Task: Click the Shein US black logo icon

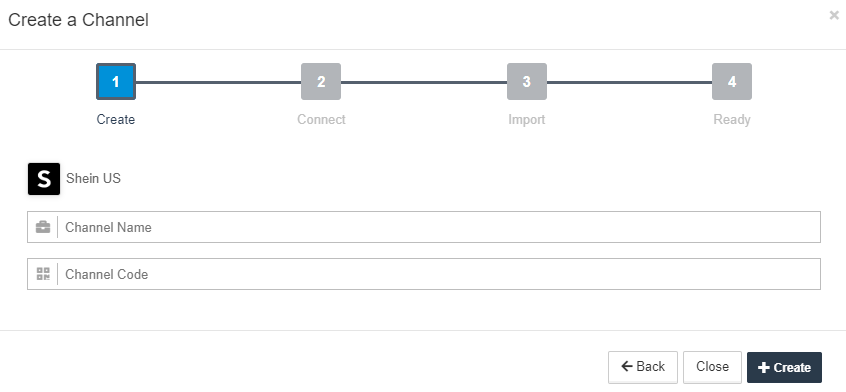Action: pyautogui.click(x=44, y=178)
